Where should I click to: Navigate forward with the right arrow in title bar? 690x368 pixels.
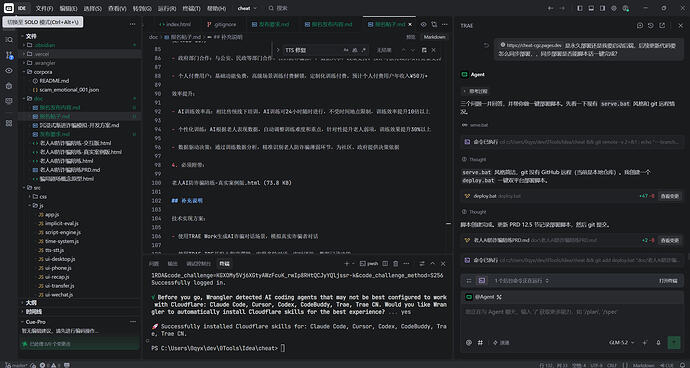pos(562,8)
